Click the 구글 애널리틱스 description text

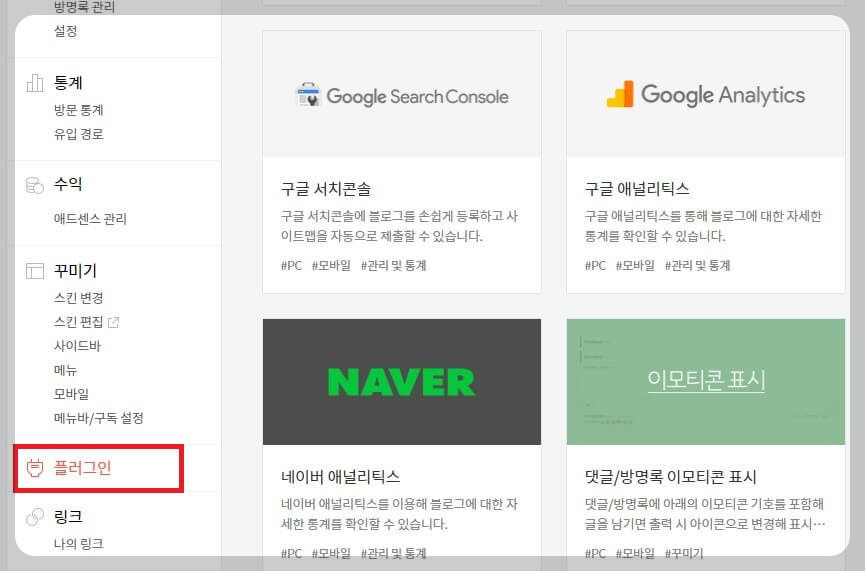[703, 226]
